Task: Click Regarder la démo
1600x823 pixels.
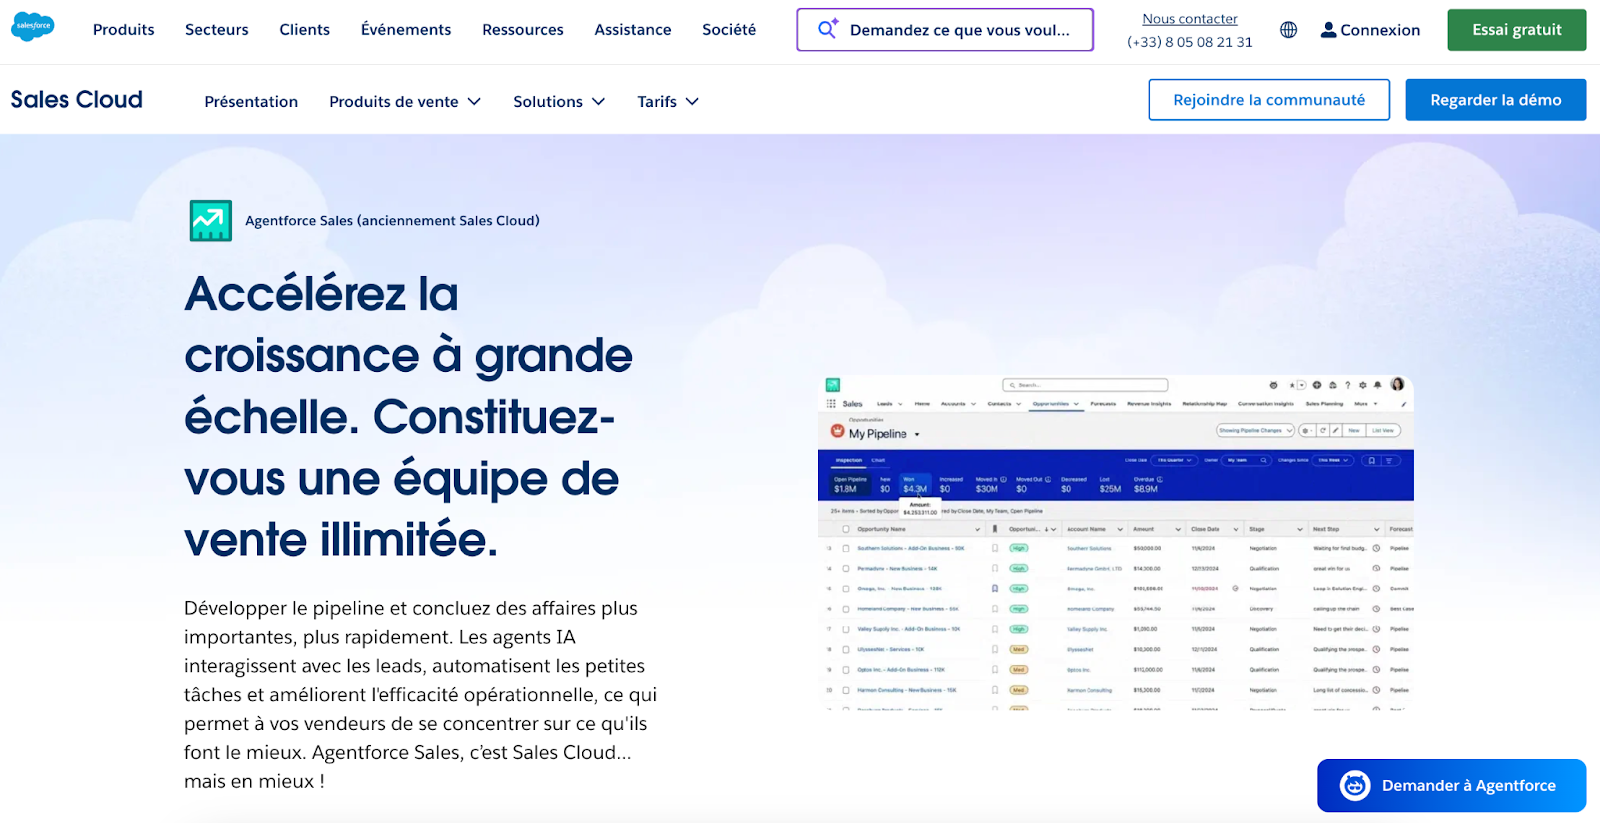Action: point(1495,100)
